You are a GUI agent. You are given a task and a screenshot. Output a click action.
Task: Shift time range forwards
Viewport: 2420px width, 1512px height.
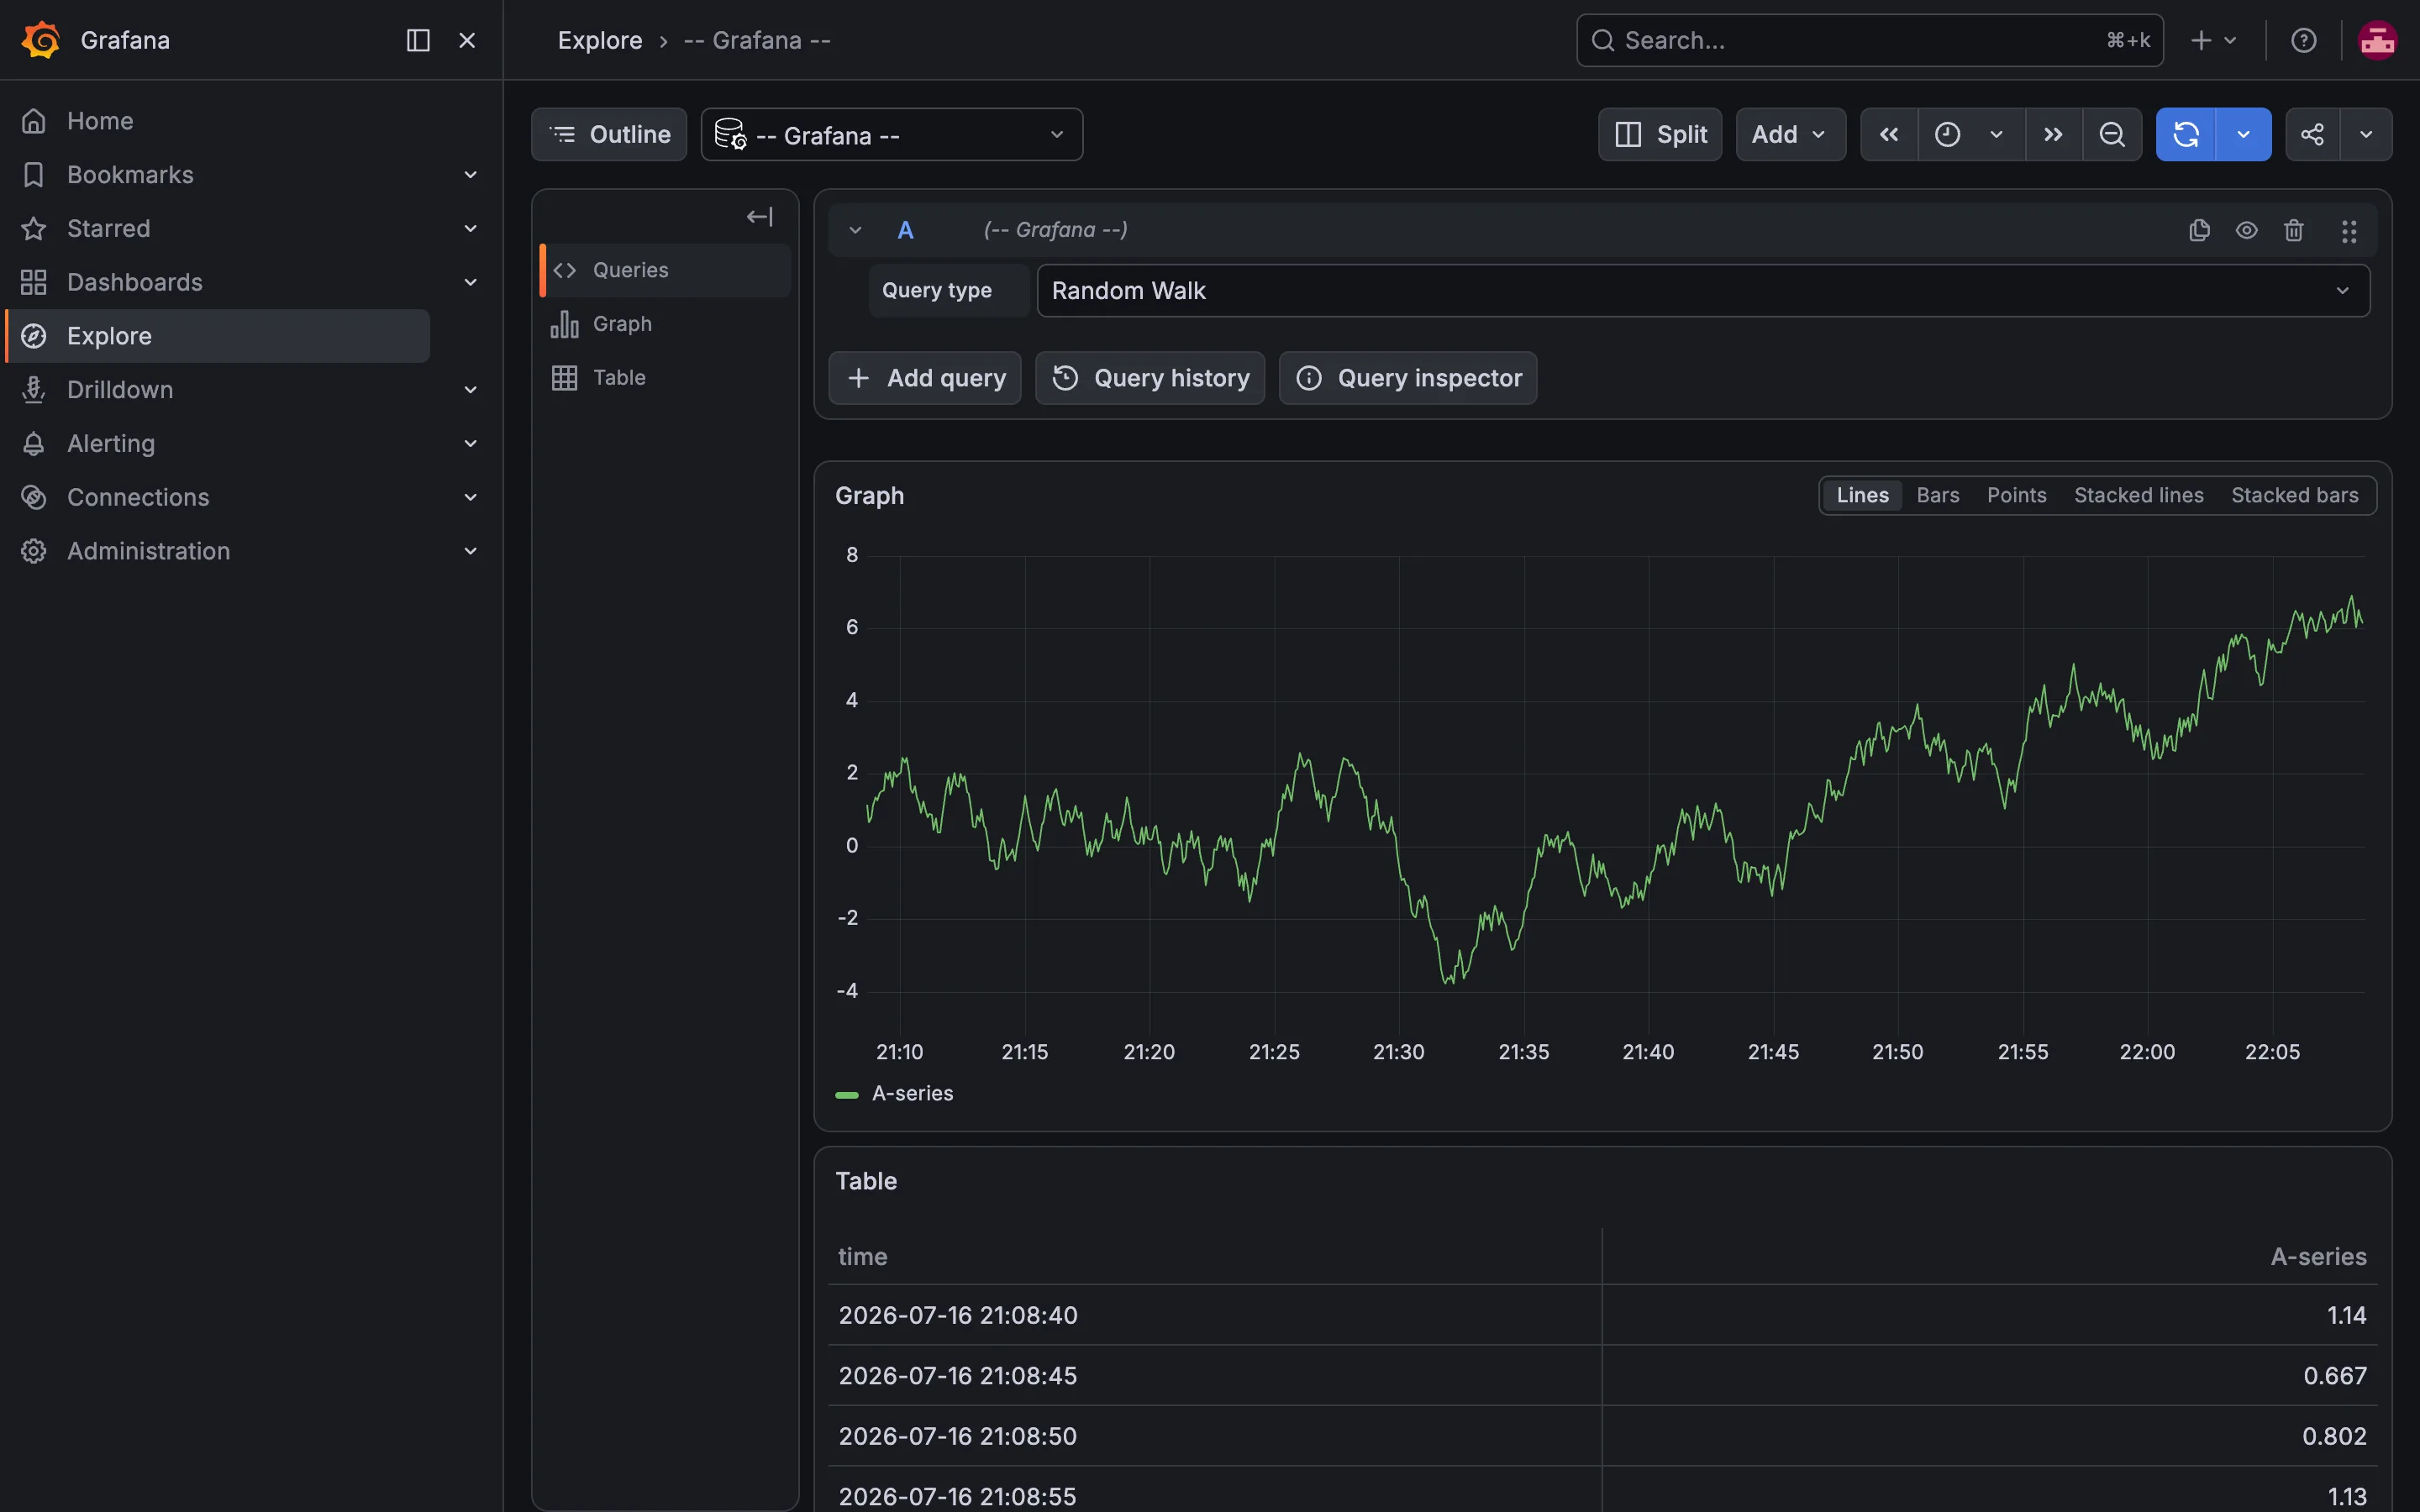coord(2054,134)
